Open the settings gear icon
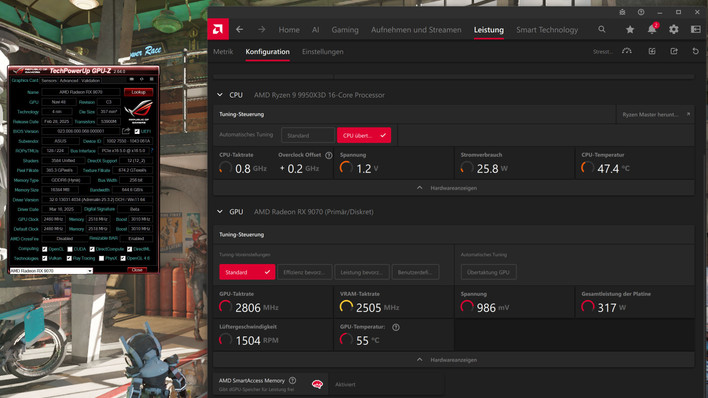Viewport: 708px width, 398px height. point(674,29)
